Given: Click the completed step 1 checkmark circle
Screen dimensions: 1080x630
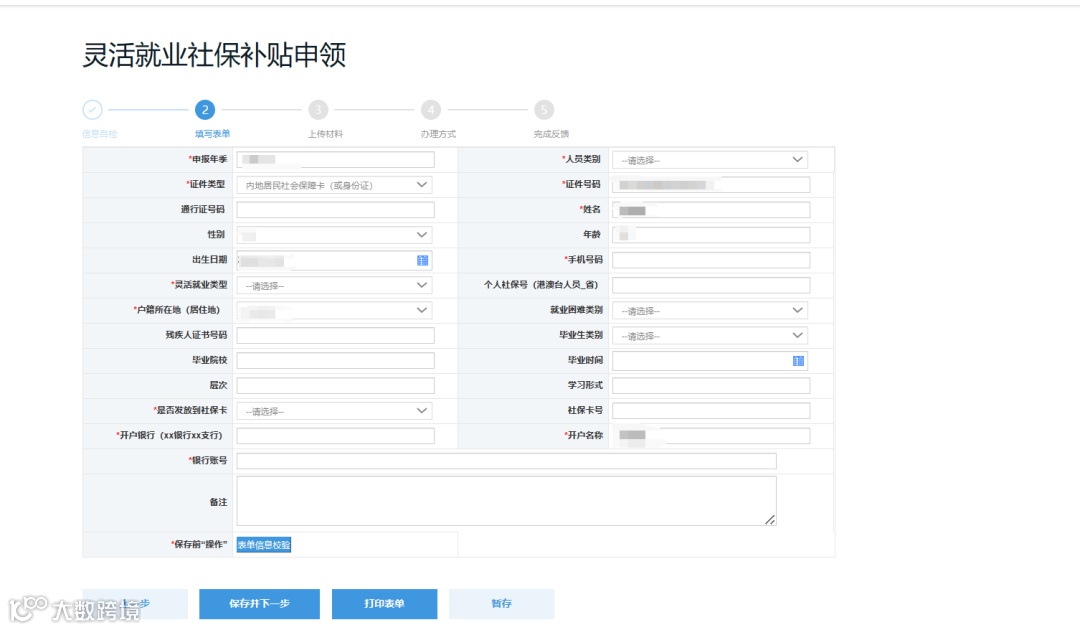Looking at the screenshot, I should tap(92, 109).
